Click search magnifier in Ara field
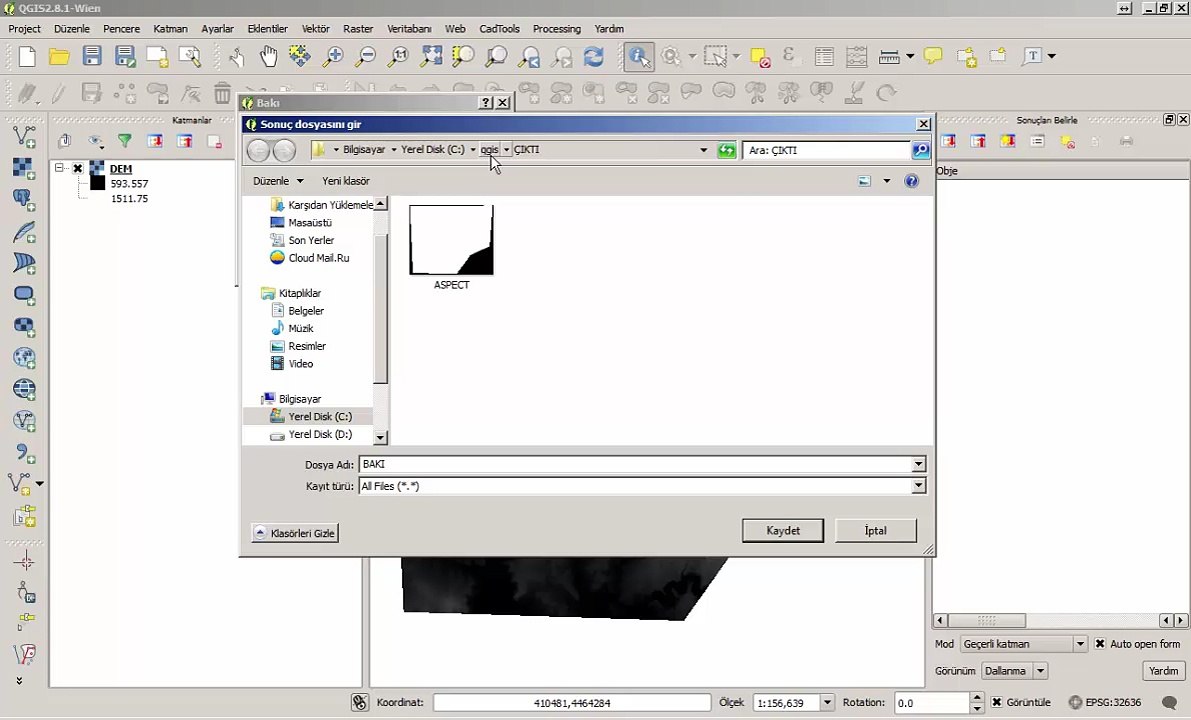Image resolution: width=1191 pixels, height=720 pixels. tap(921, 150)
